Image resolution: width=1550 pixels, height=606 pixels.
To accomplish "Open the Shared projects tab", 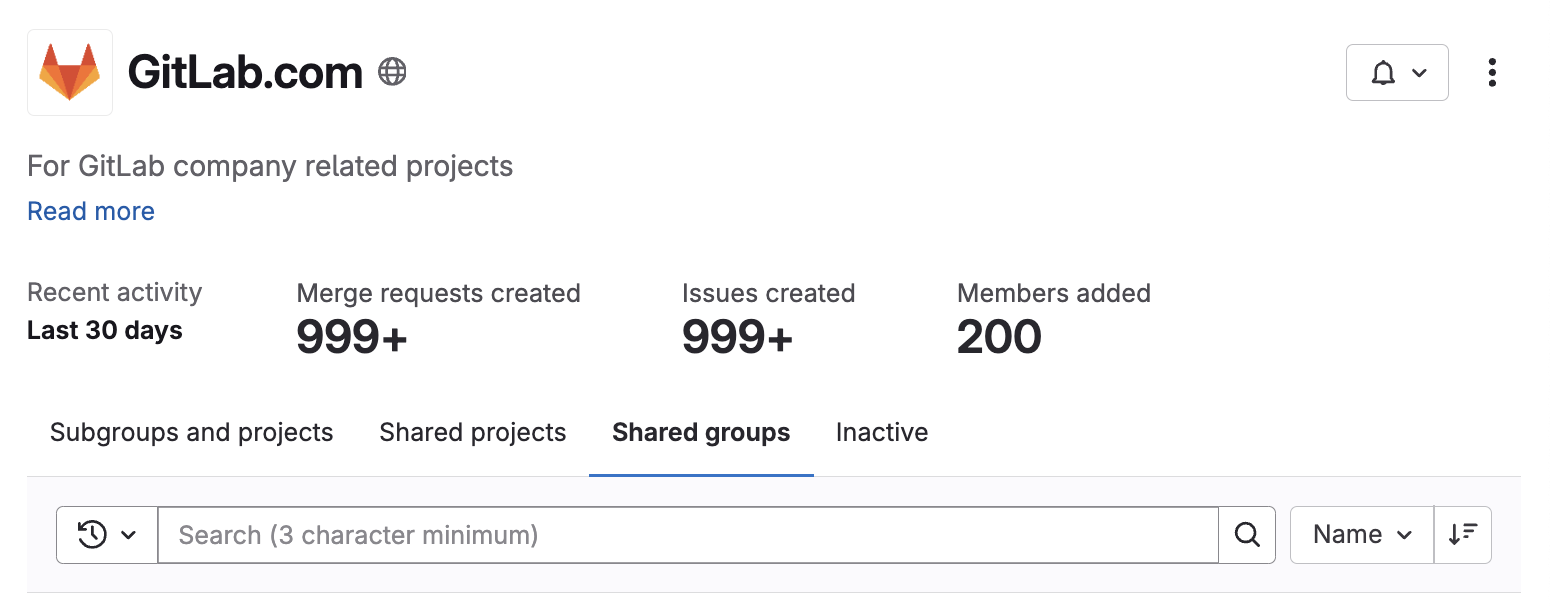I will 472,433.
